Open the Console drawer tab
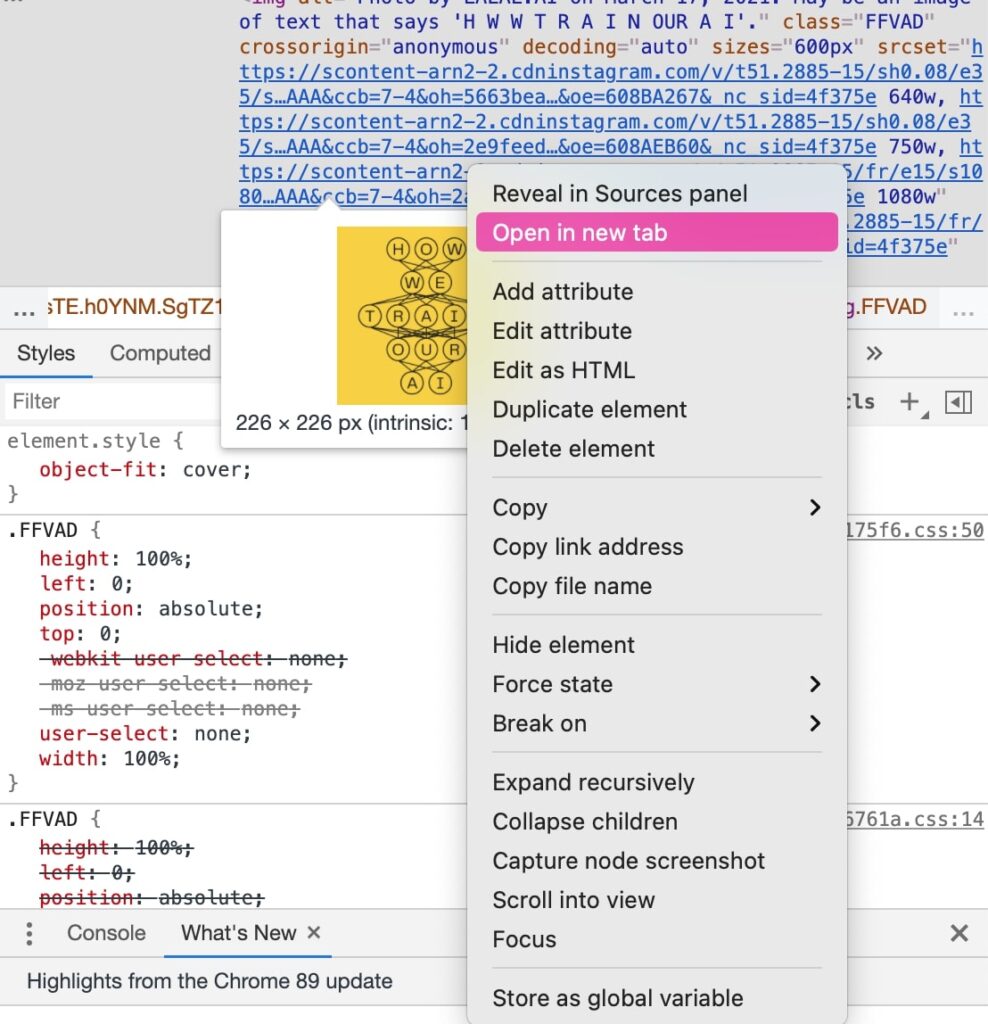The width and height of the screenshot is (988, 1024). pos(106,933)
